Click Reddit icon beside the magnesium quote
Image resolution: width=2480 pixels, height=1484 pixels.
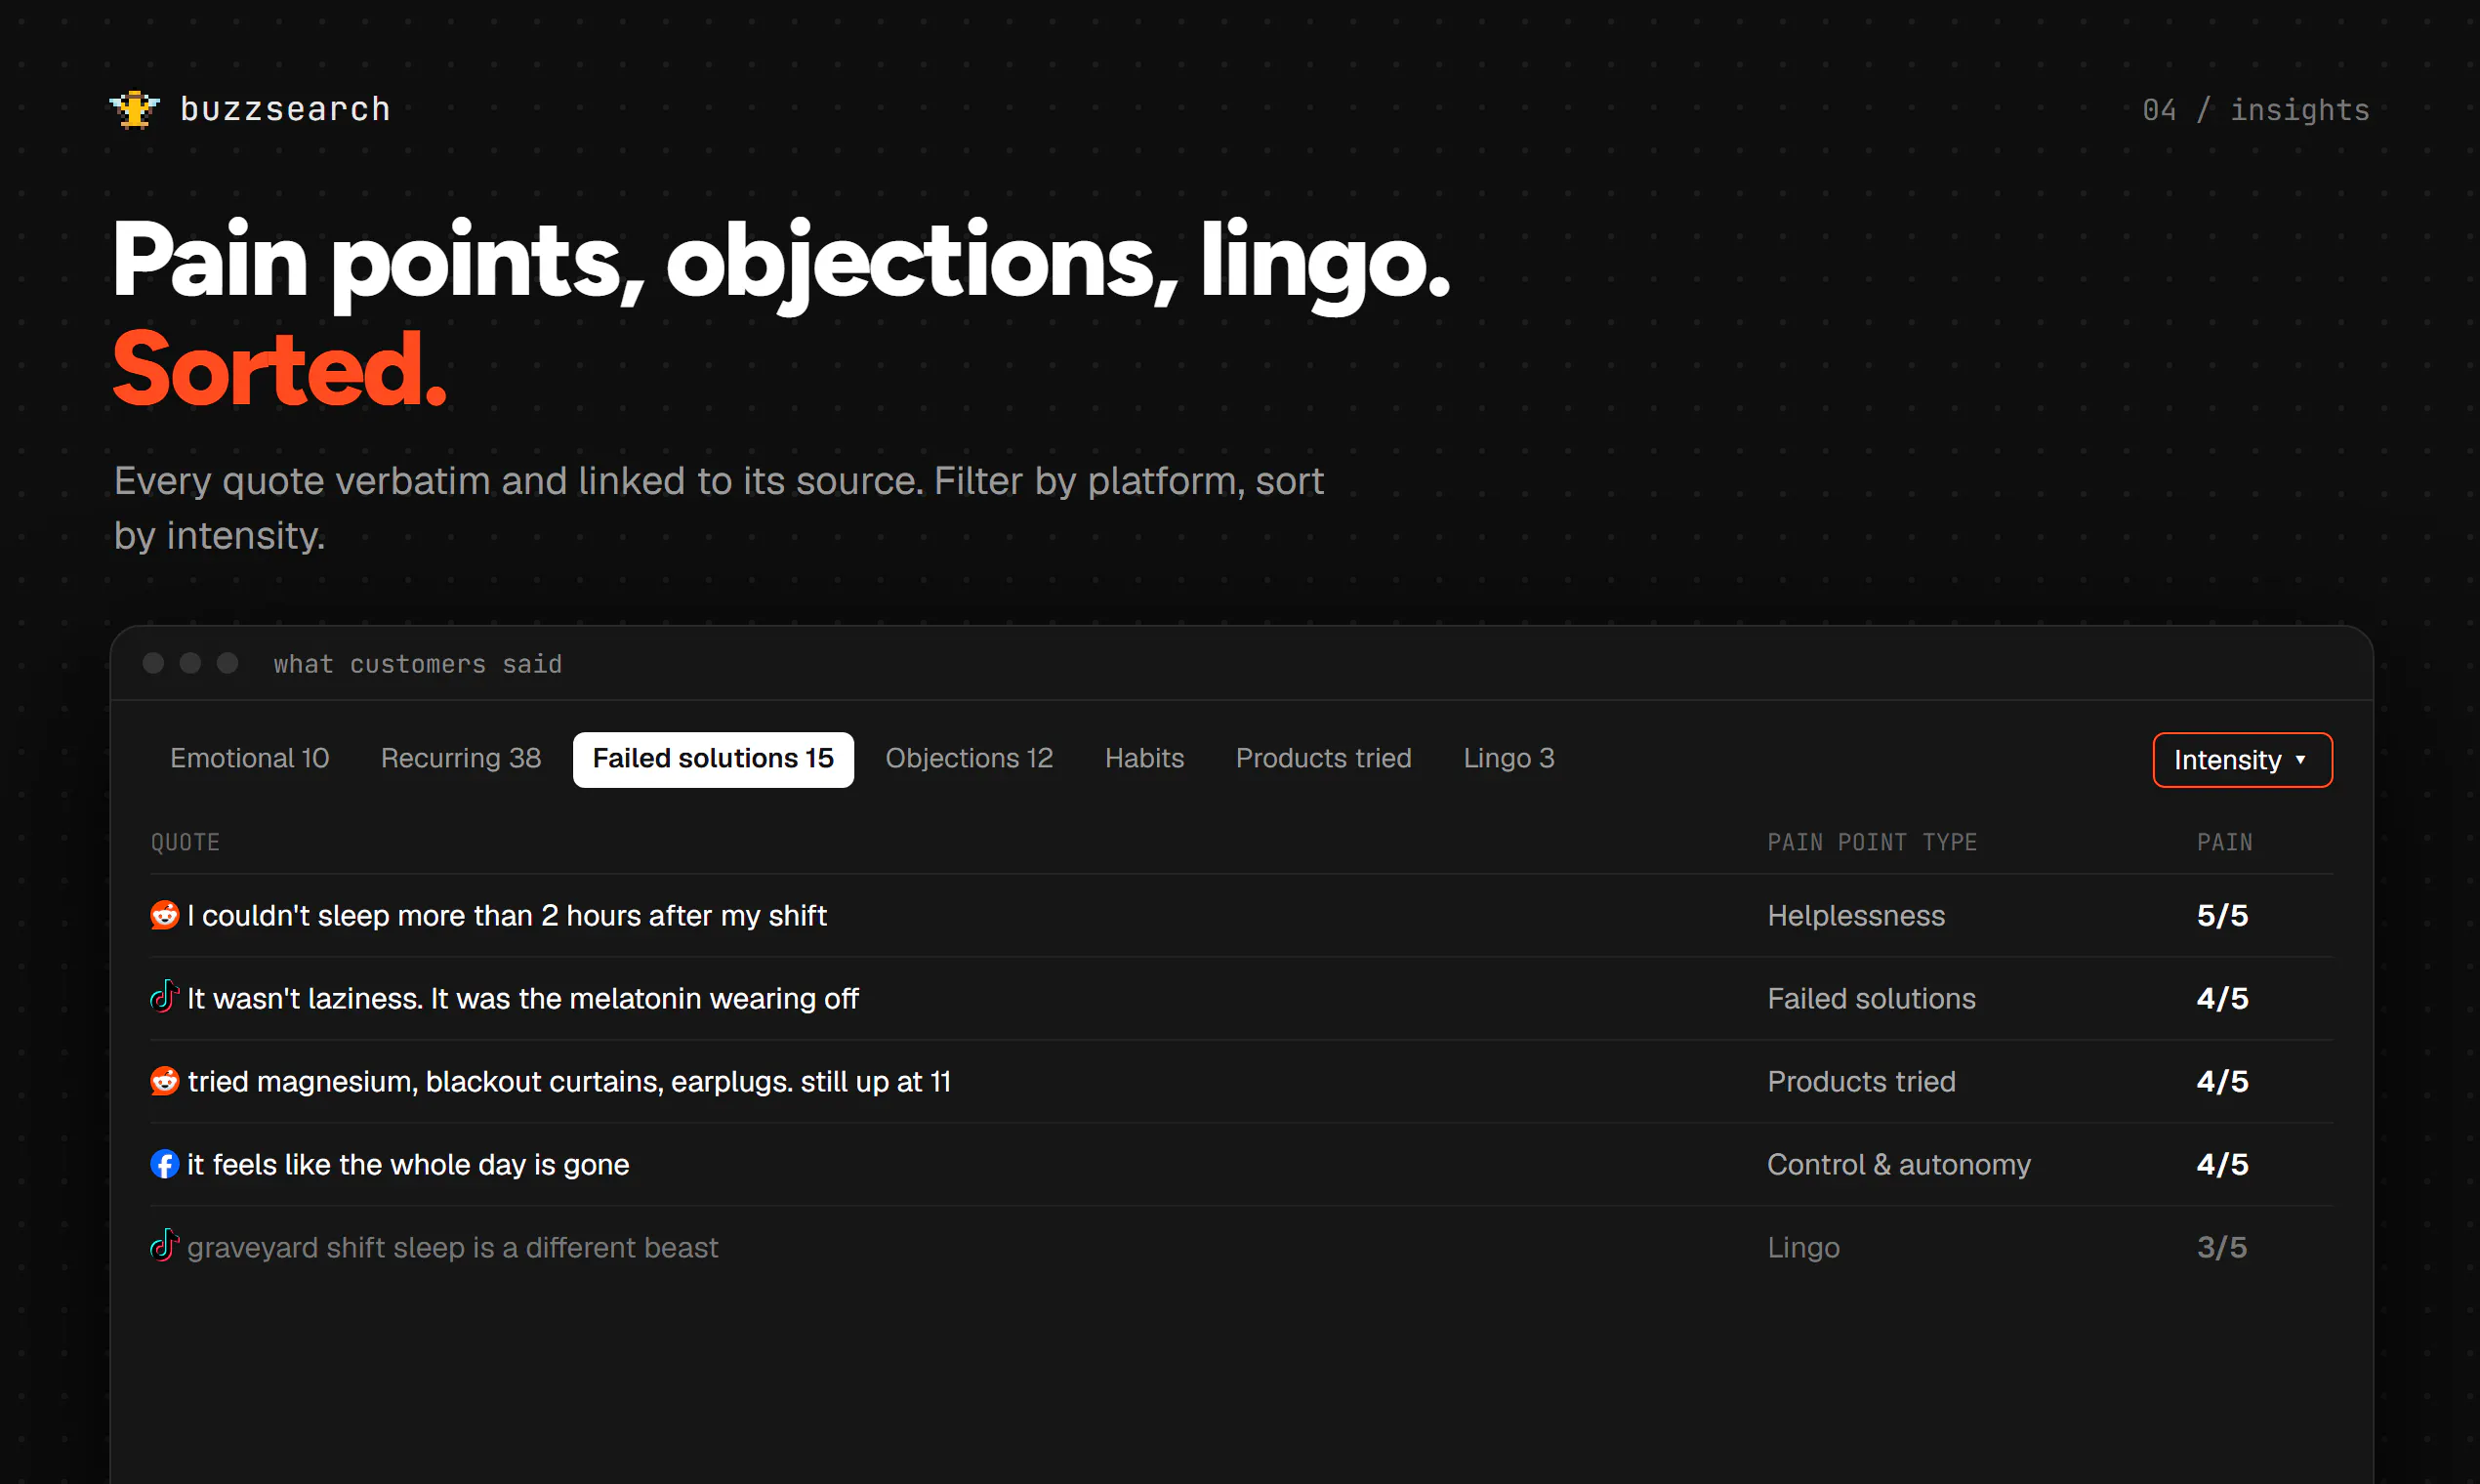coord(165,1081)
